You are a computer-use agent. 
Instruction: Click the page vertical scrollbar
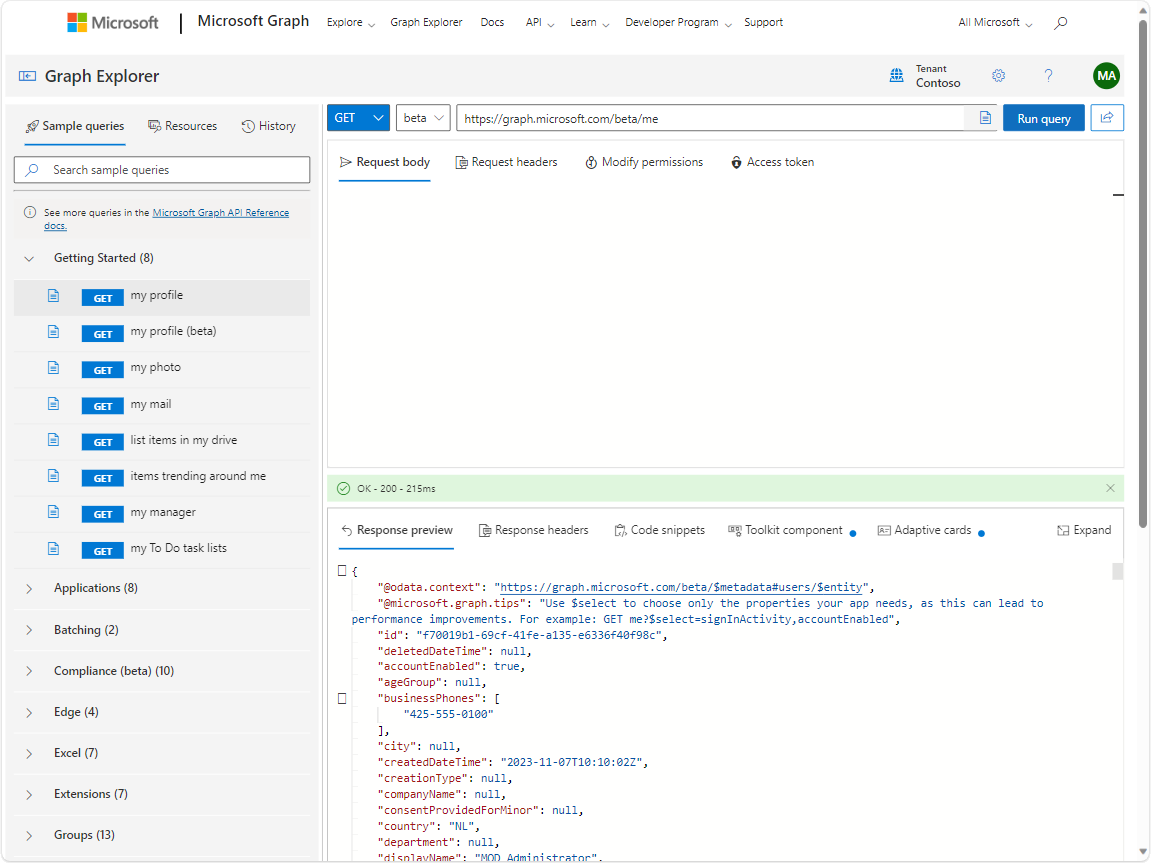(1143, 274)
